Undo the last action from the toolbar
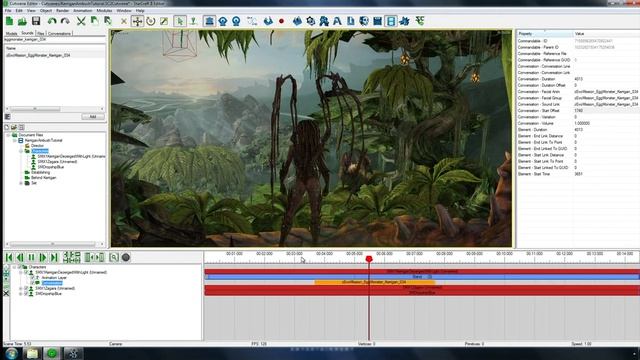Image resolution: width=640 pixels, height=360 pixels. point(52,21)
